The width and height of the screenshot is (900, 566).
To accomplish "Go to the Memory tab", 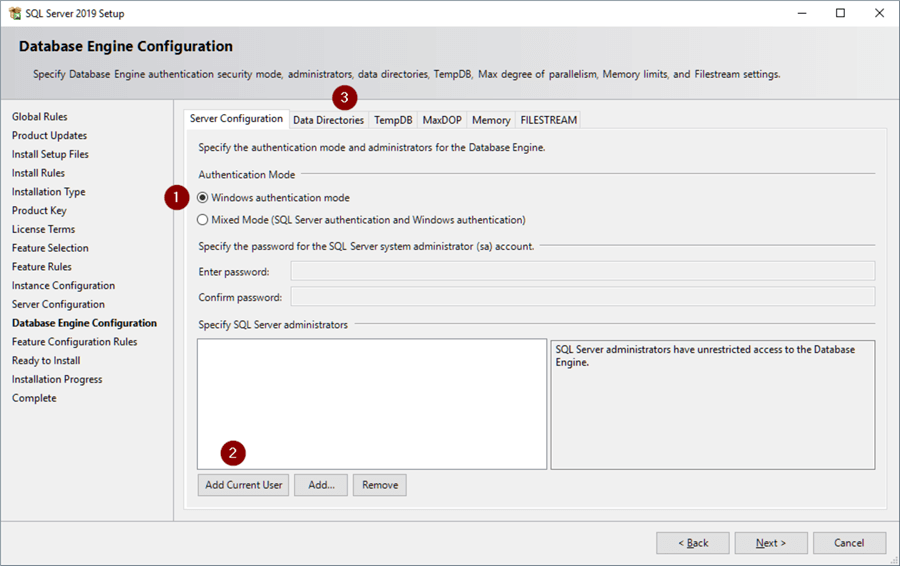I will pos(491,120).
